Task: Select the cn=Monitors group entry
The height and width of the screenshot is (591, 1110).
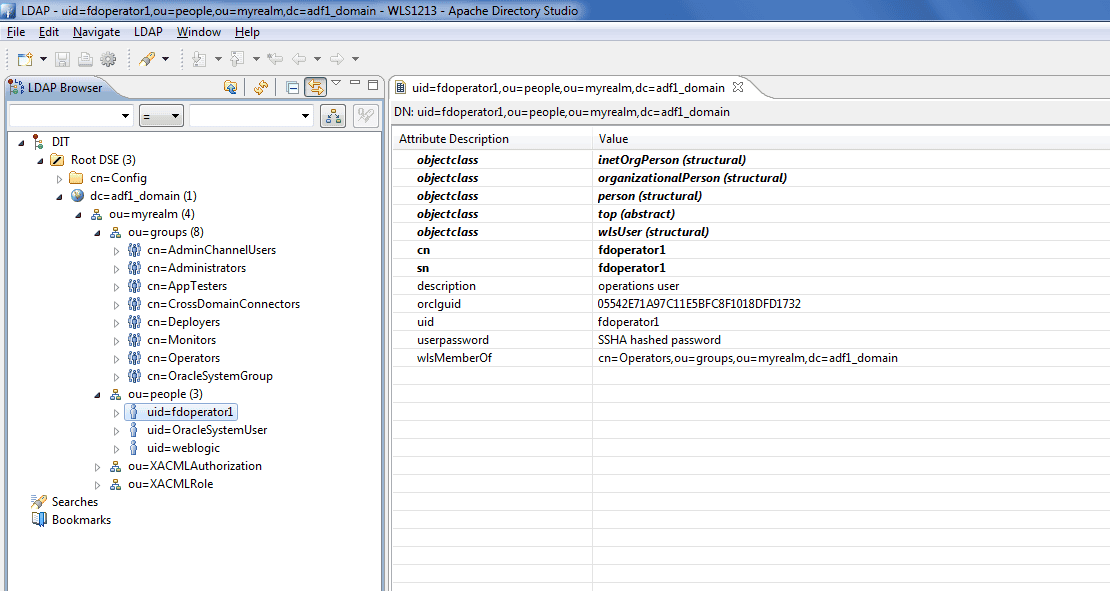Action: click(181, 340)
